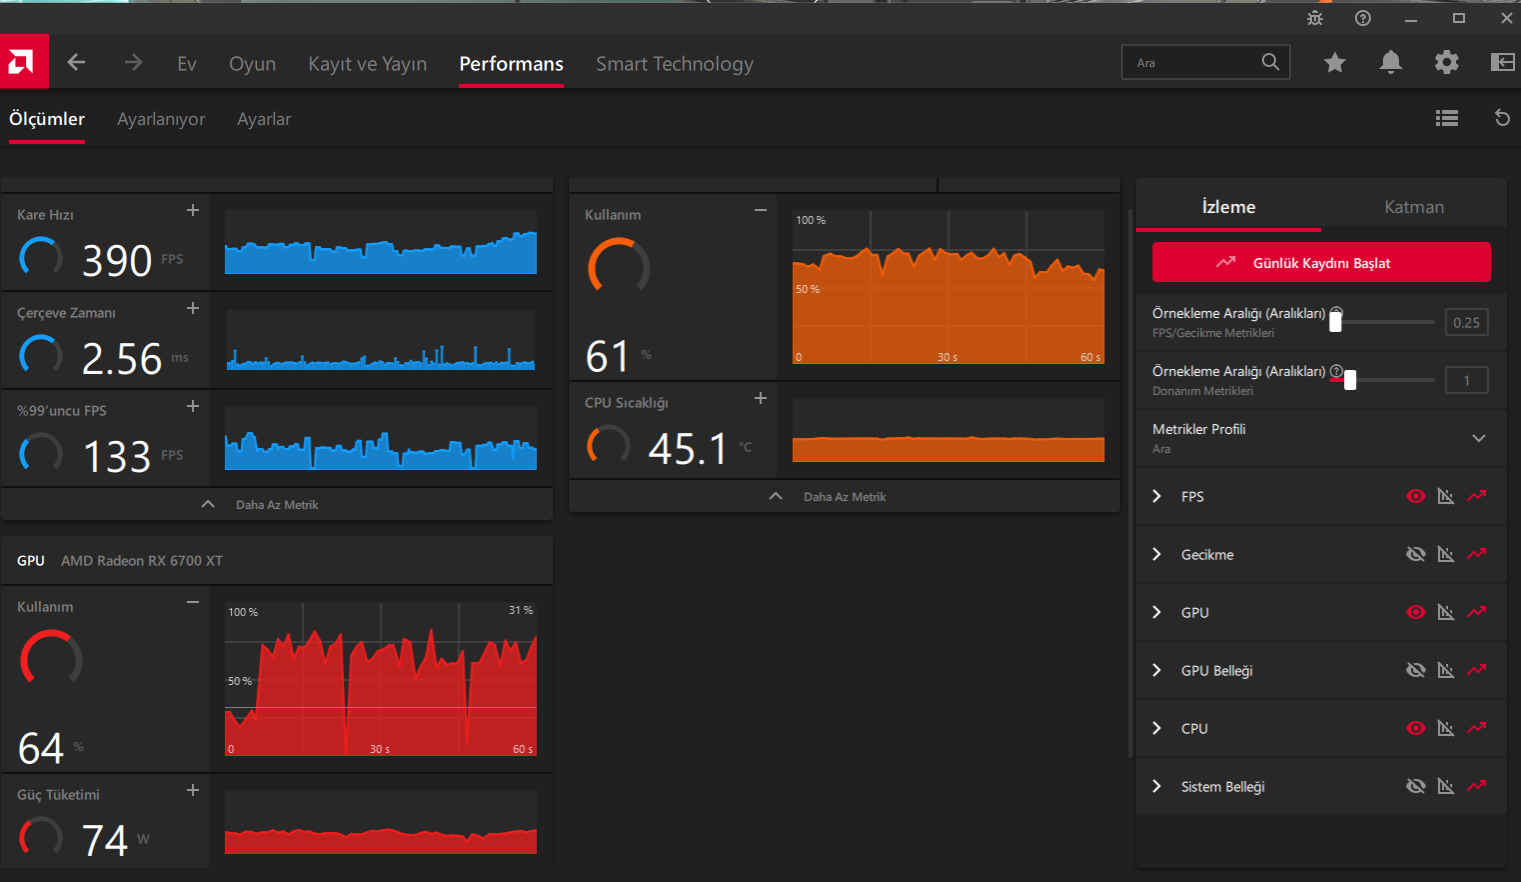Hide CPU metrics with the eye icon
The image size is (1521, 882).
1416,728
